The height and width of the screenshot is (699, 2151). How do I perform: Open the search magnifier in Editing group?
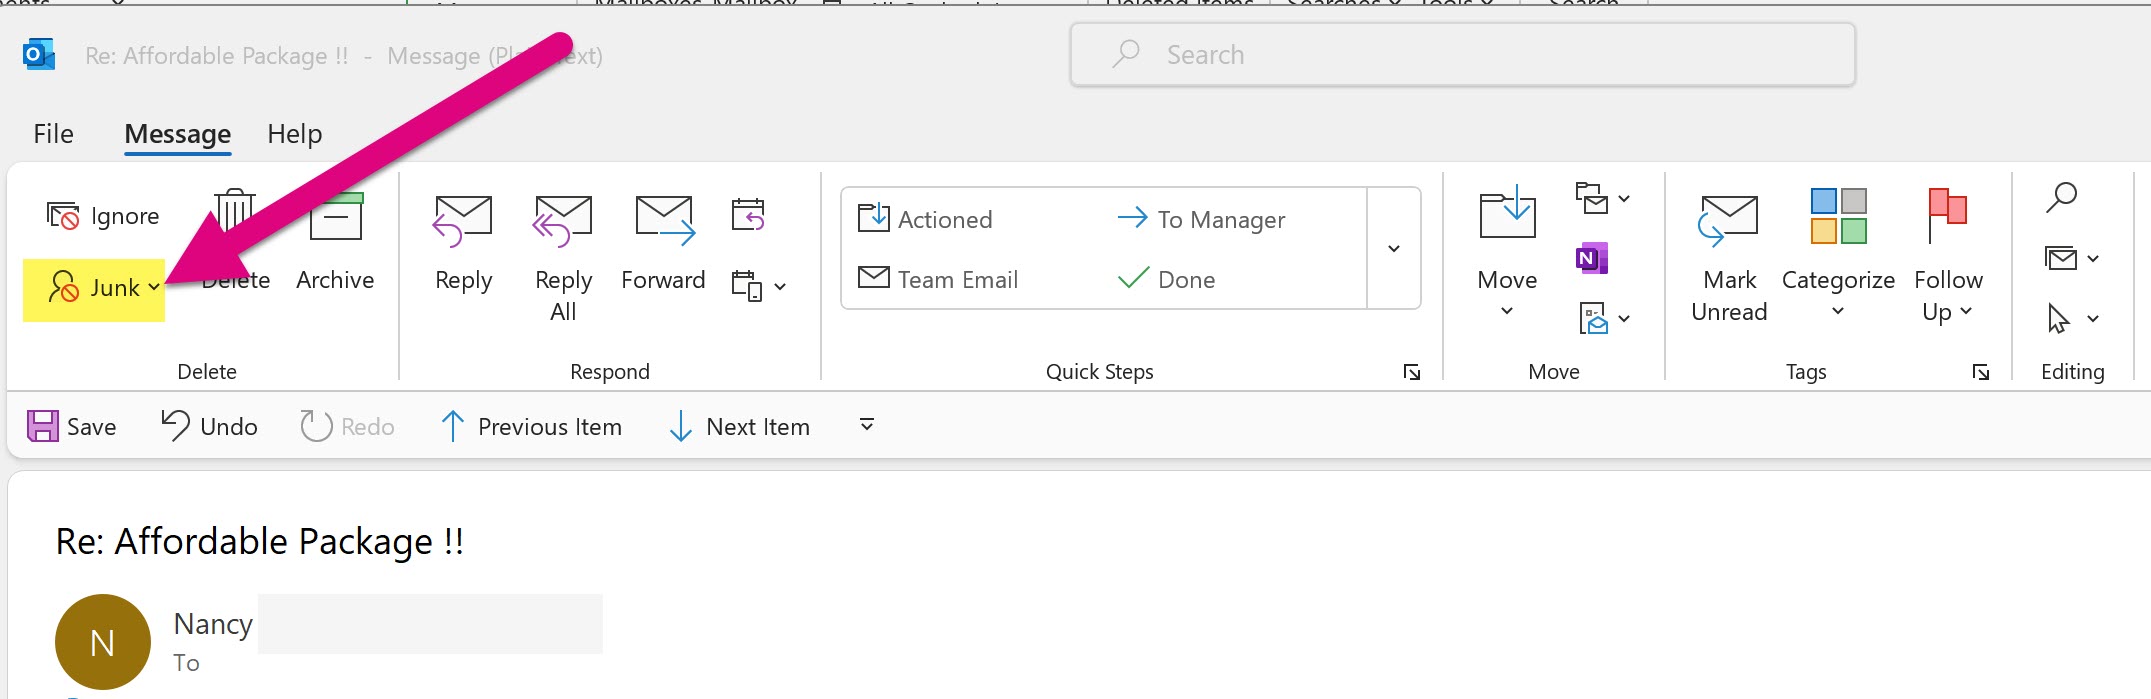[x=2061, y=198]
